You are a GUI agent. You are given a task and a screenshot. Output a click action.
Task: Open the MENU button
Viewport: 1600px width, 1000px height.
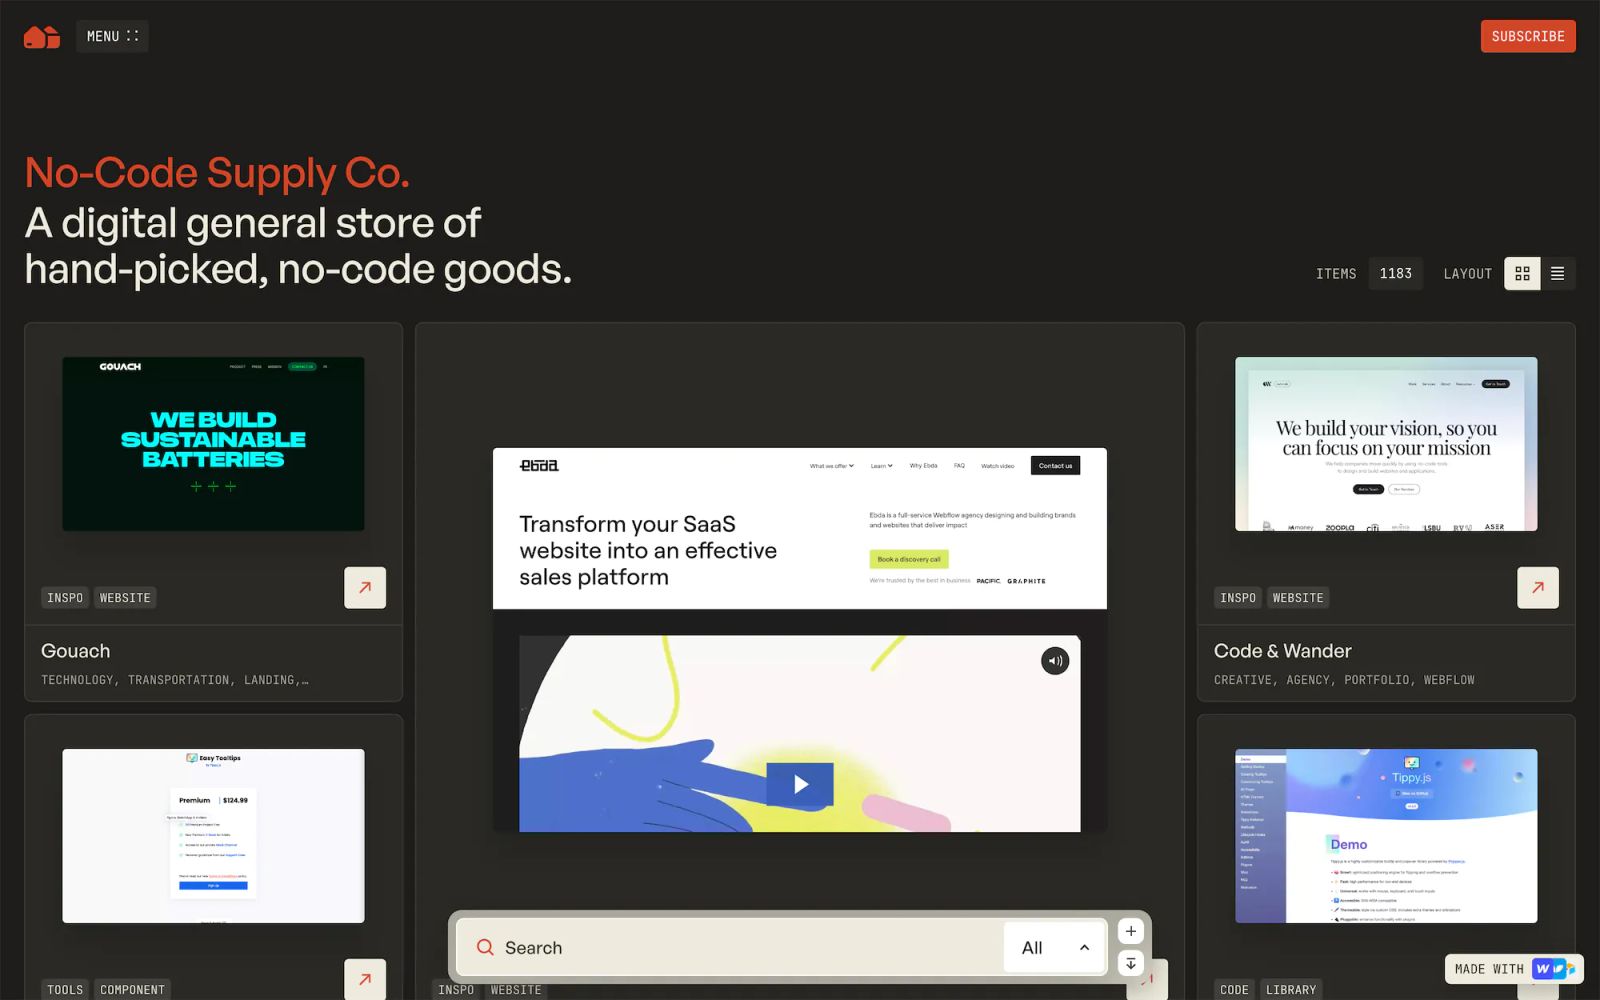pyautogui.click(x=112, y=36)
